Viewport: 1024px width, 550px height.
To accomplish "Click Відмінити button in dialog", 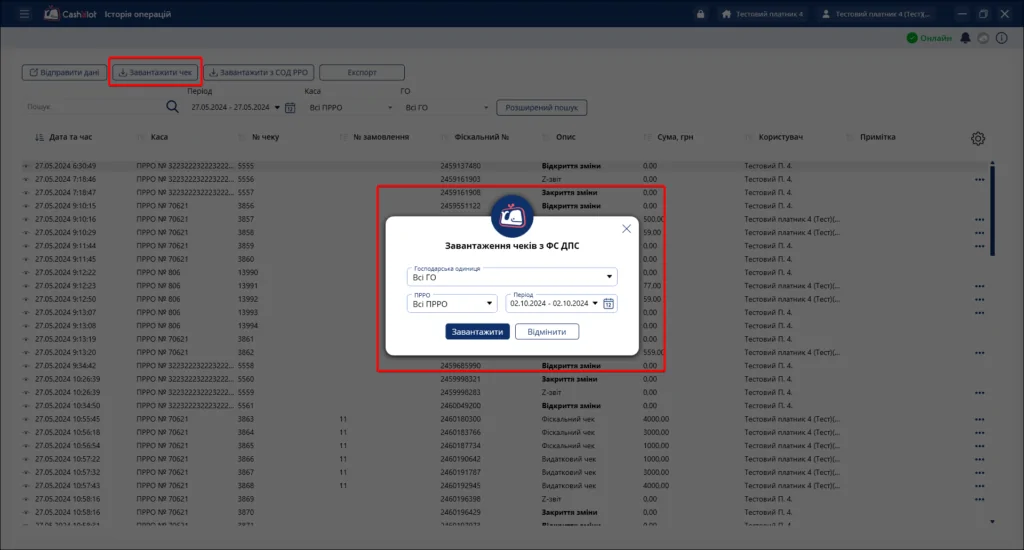I will pos(547,332).
